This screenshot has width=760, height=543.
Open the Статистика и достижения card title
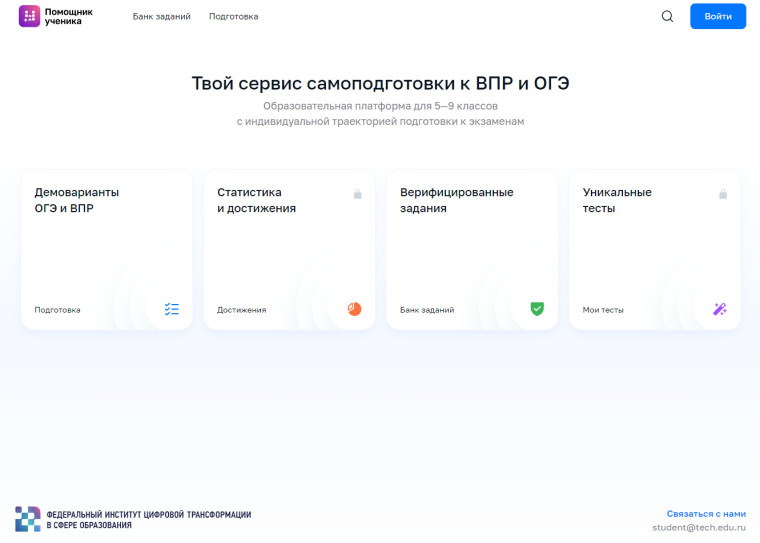click(x=256, y=200)
